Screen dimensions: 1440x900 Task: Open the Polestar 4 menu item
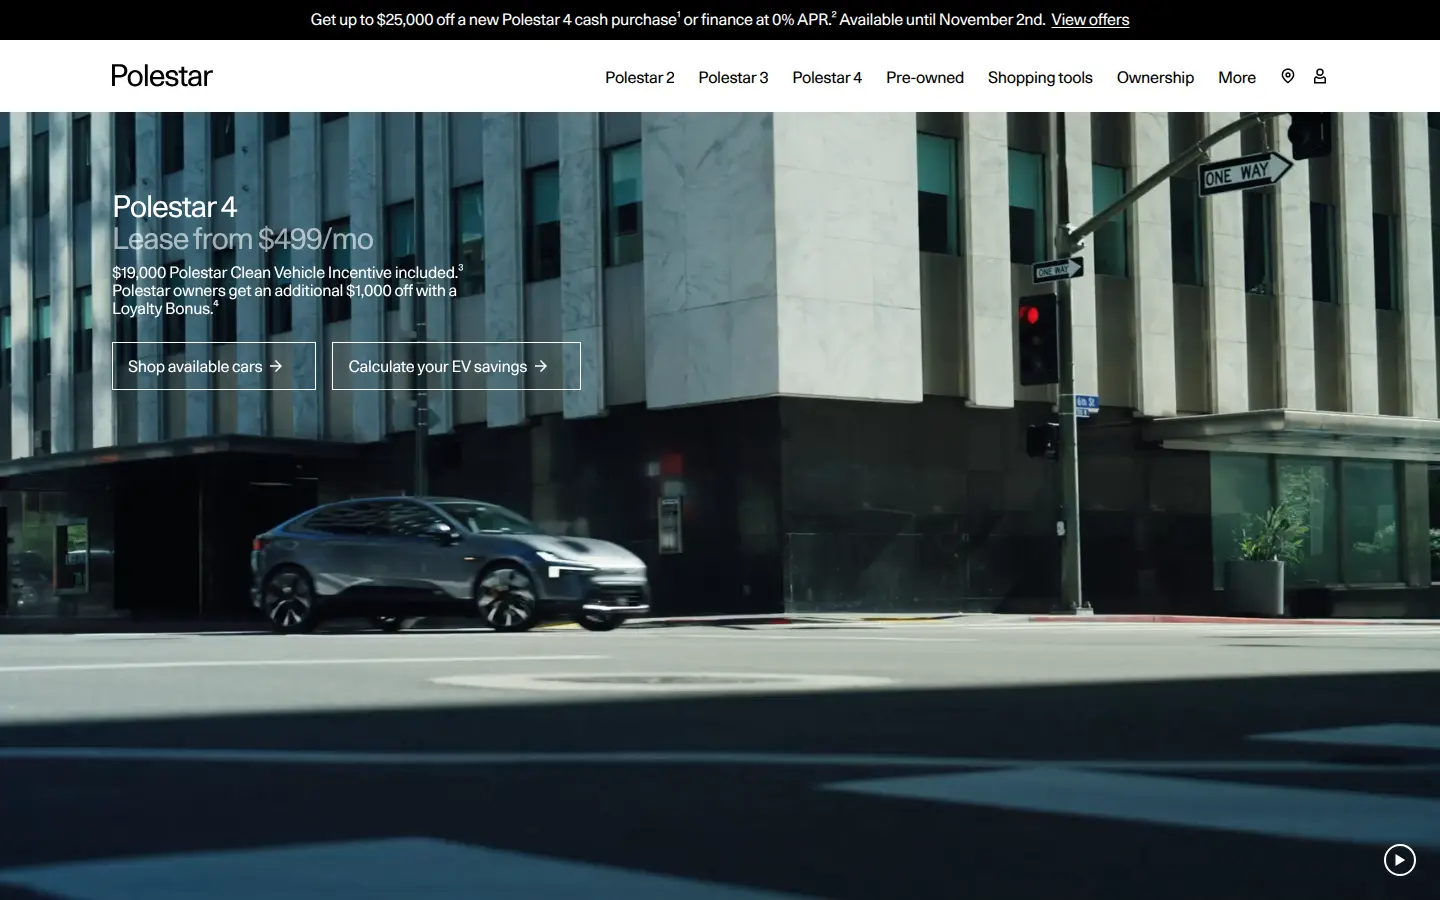[827, 78]
